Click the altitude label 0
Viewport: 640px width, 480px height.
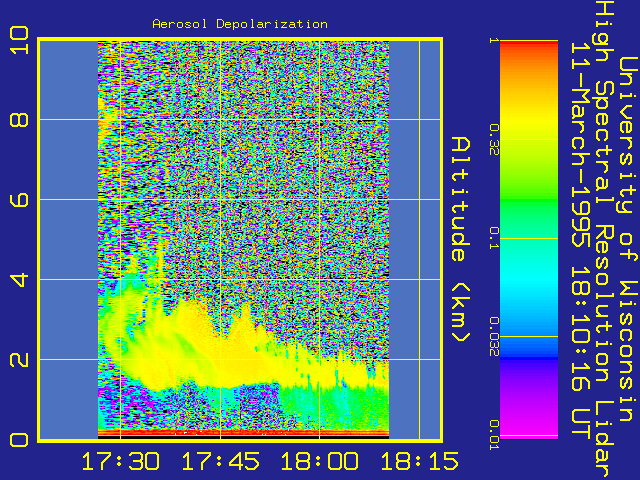(19, 440)
